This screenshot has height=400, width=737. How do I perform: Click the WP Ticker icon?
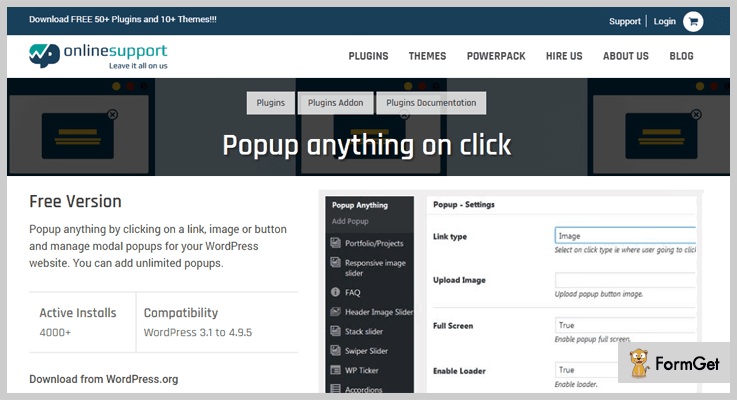tap(335, 370)
